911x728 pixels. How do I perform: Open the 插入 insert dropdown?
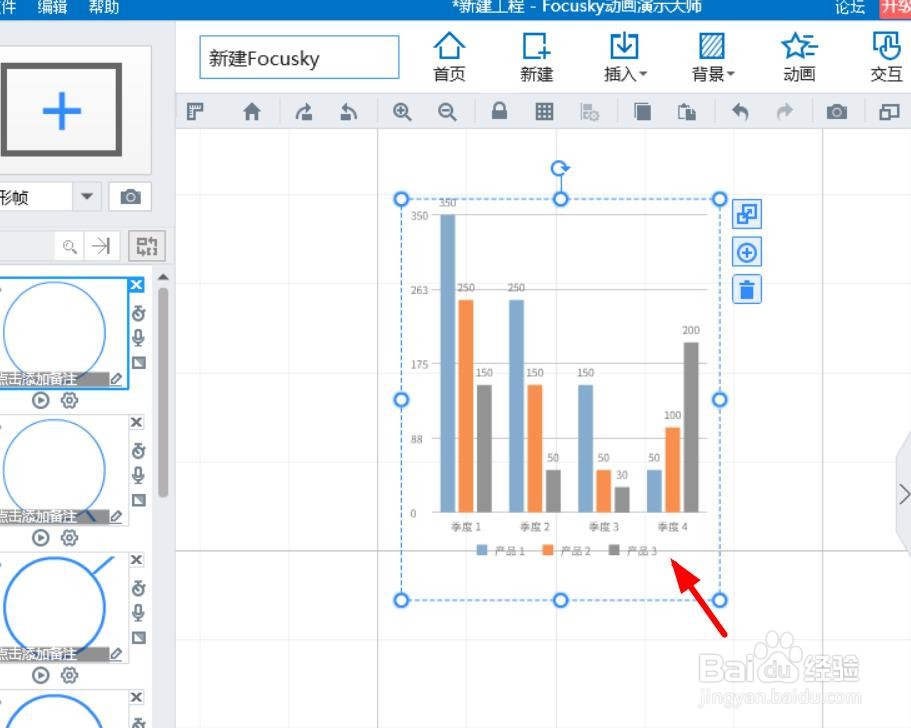point(625,57)
